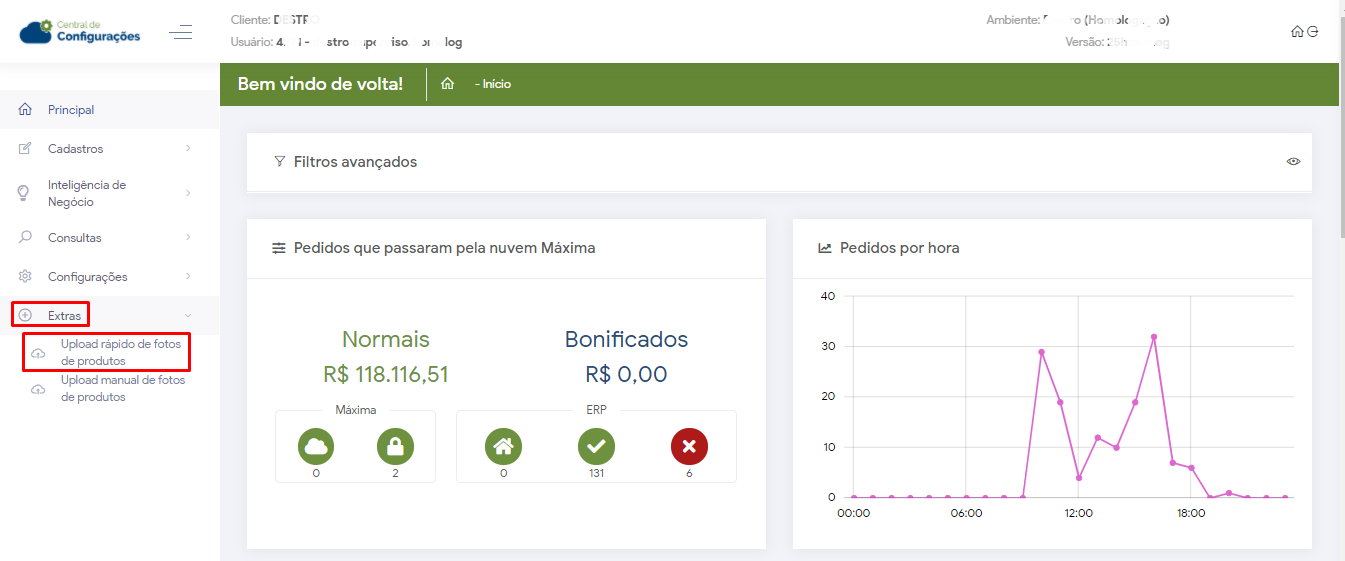Screen dimensions: 1345x561
Task: Click the green house icon under ERP
Action: pyautogui.click(x=504, y=446)
